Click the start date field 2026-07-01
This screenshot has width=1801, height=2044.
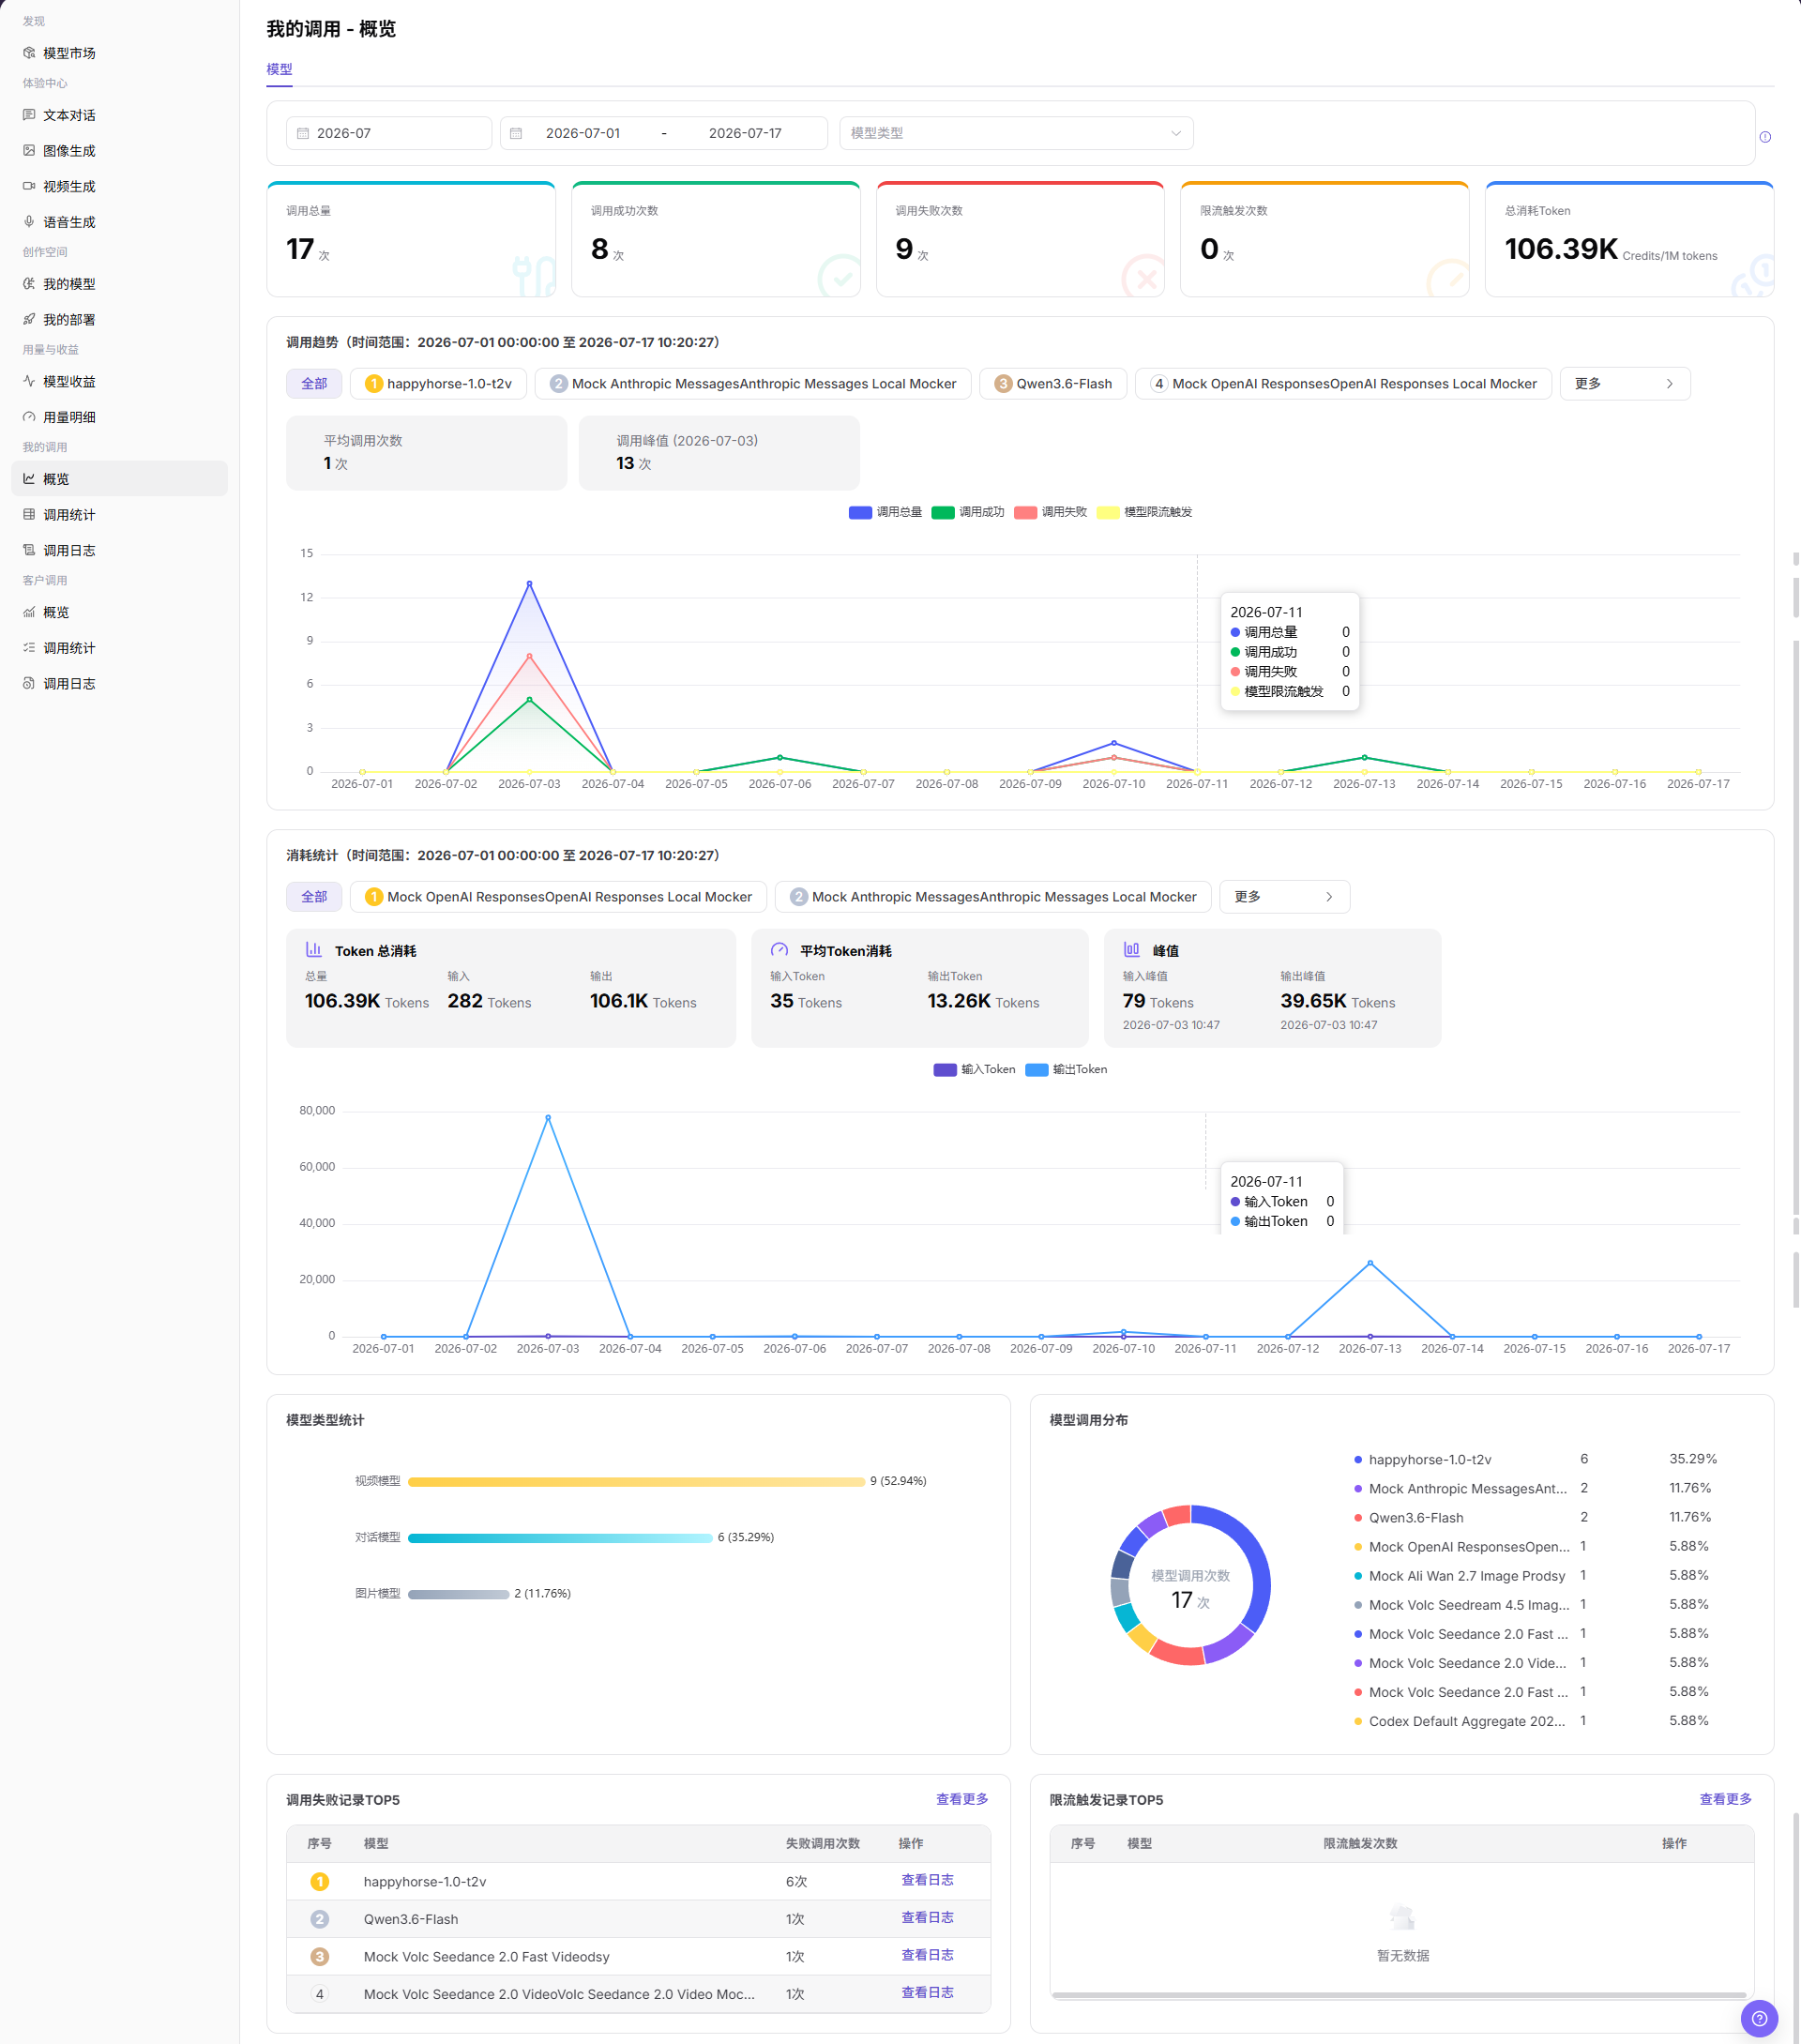(583, 133)
